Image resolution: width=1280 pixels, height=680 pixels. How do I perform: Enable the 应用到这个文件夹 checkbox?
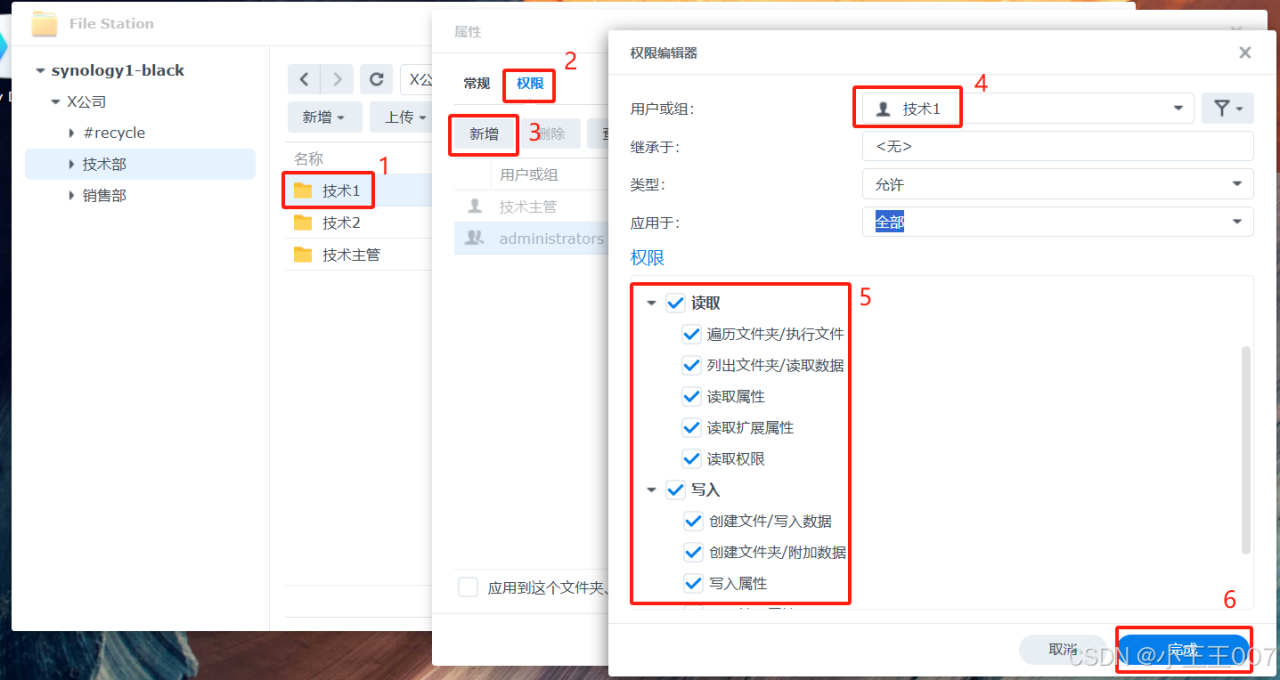click(x=468, y=587)
